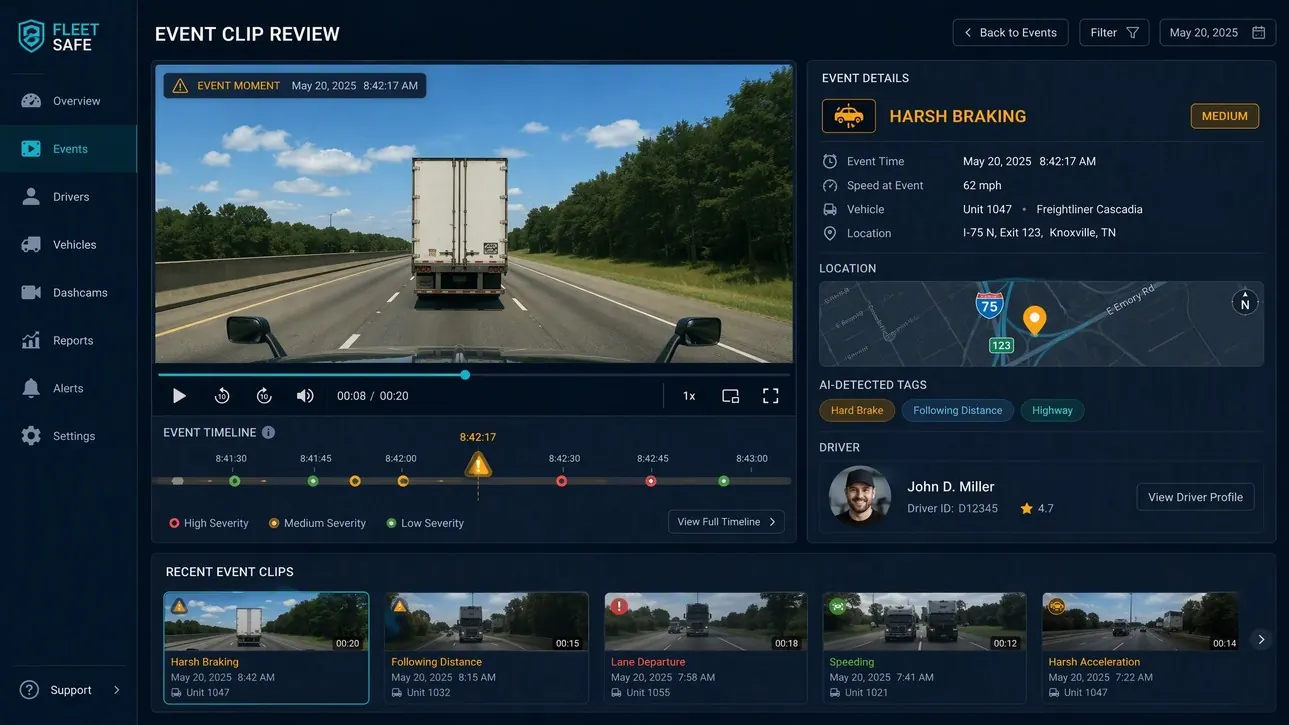Click the north compass on the map
Screen dimensions: 1289x725
1245,301
